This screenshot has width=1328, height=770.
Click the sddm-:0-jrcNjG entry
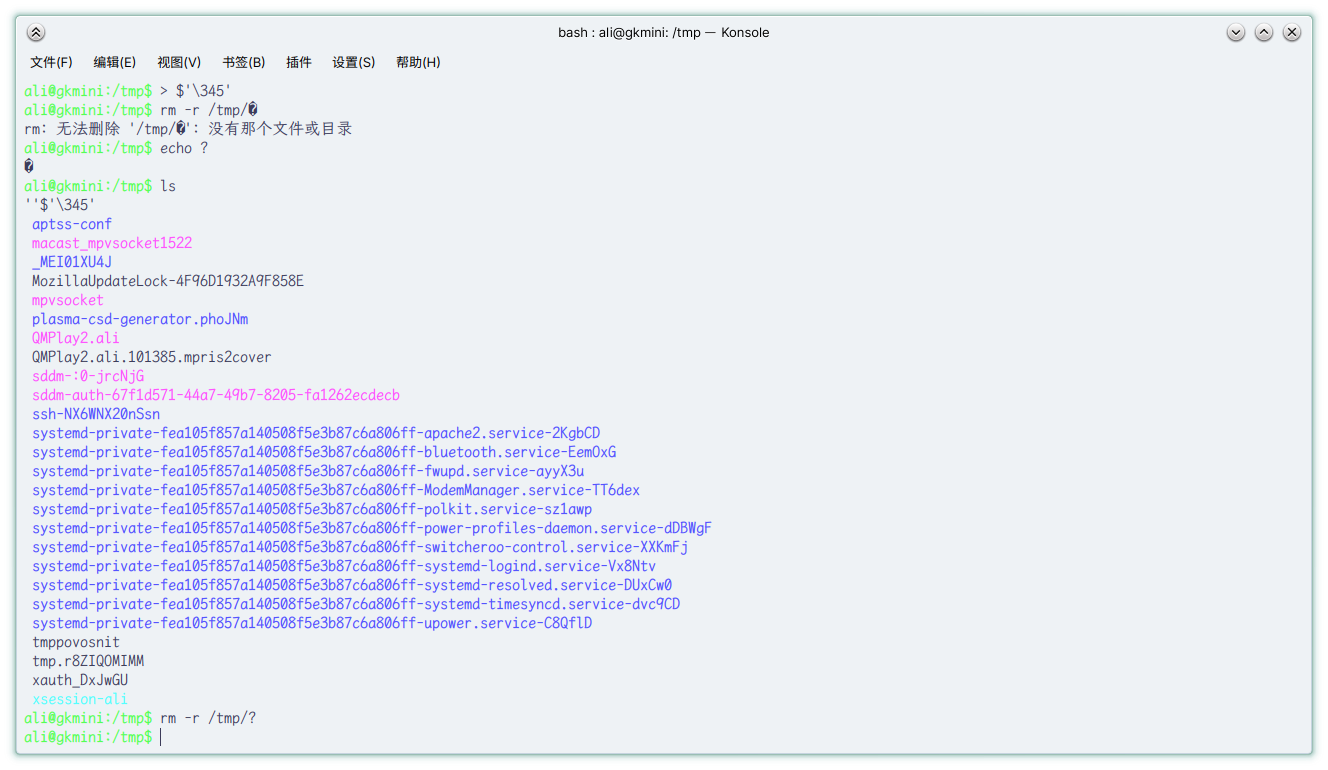coord(88,376)
